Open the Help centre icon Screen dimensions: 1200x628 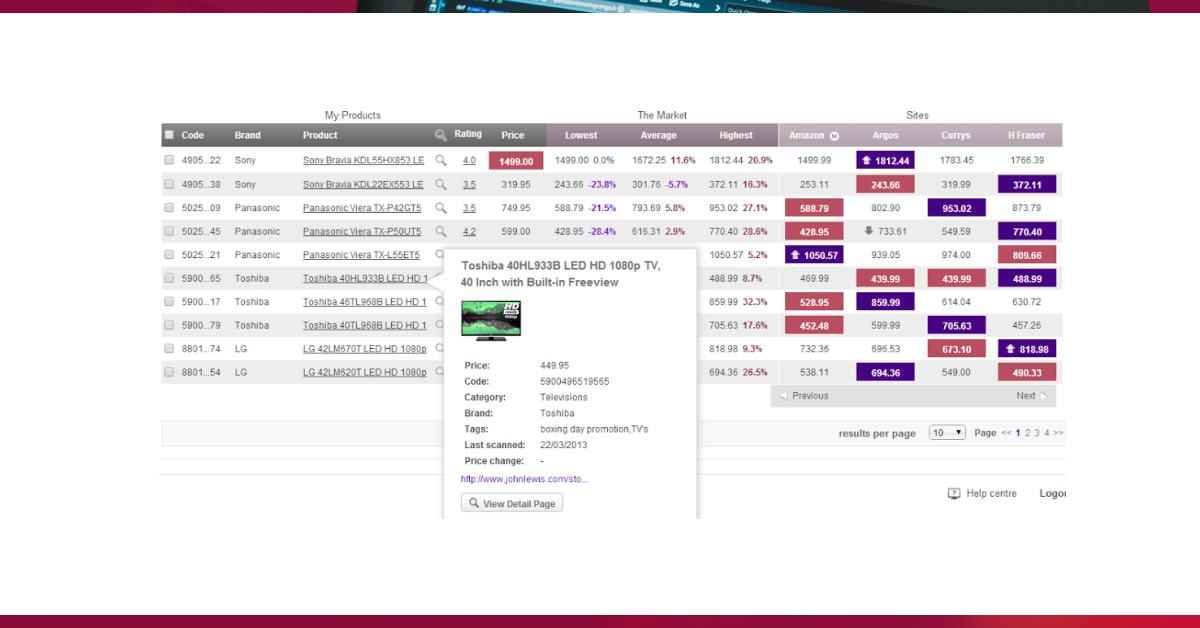[954, 493]
